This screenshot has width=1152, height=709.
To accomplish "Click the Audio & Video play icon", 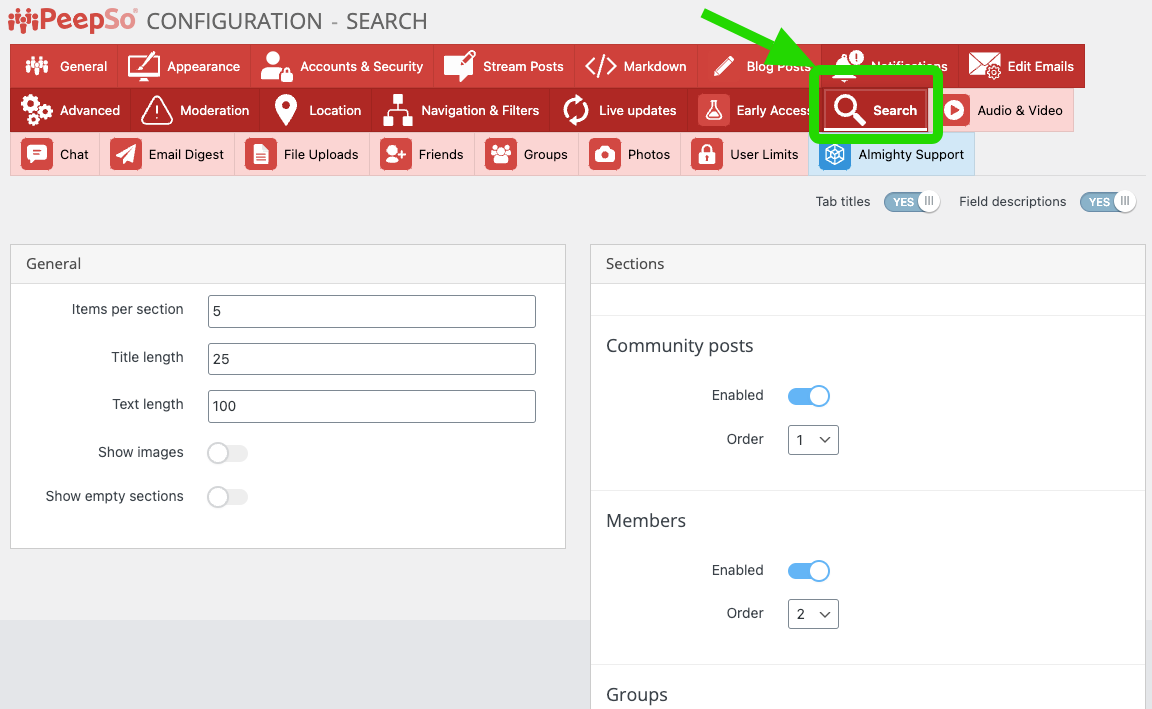I will click(x=955, y=110).
